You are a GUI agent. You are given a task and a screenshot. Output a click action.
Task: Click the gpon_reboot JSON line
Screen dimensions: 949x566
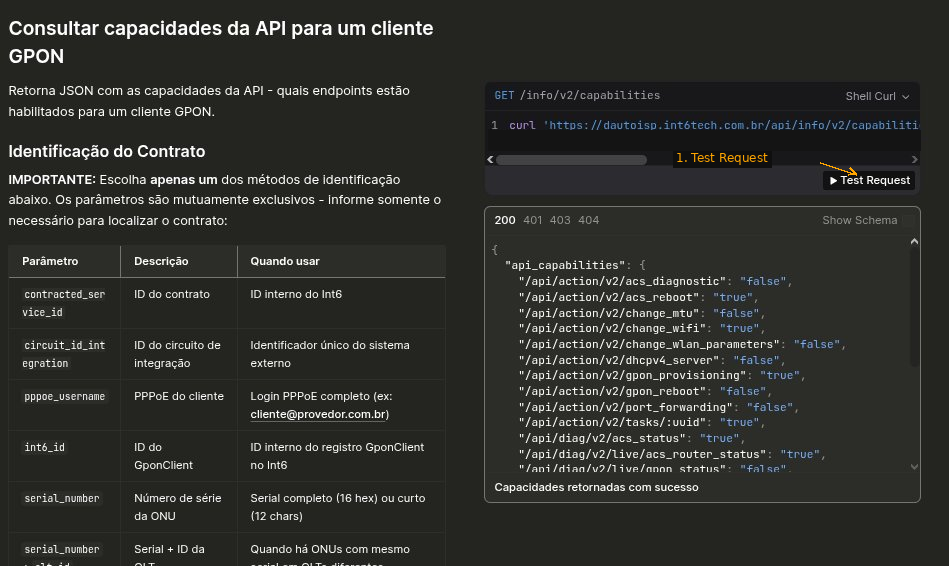[645, 392]
